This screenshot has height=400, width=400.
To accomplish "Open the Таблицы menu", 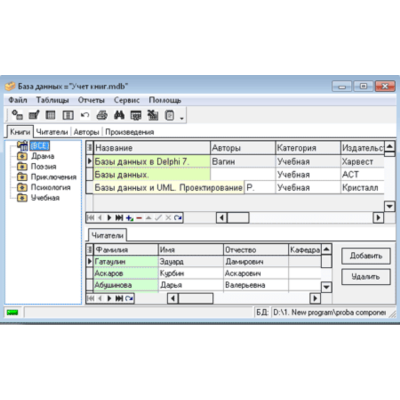I will [52, 100].
